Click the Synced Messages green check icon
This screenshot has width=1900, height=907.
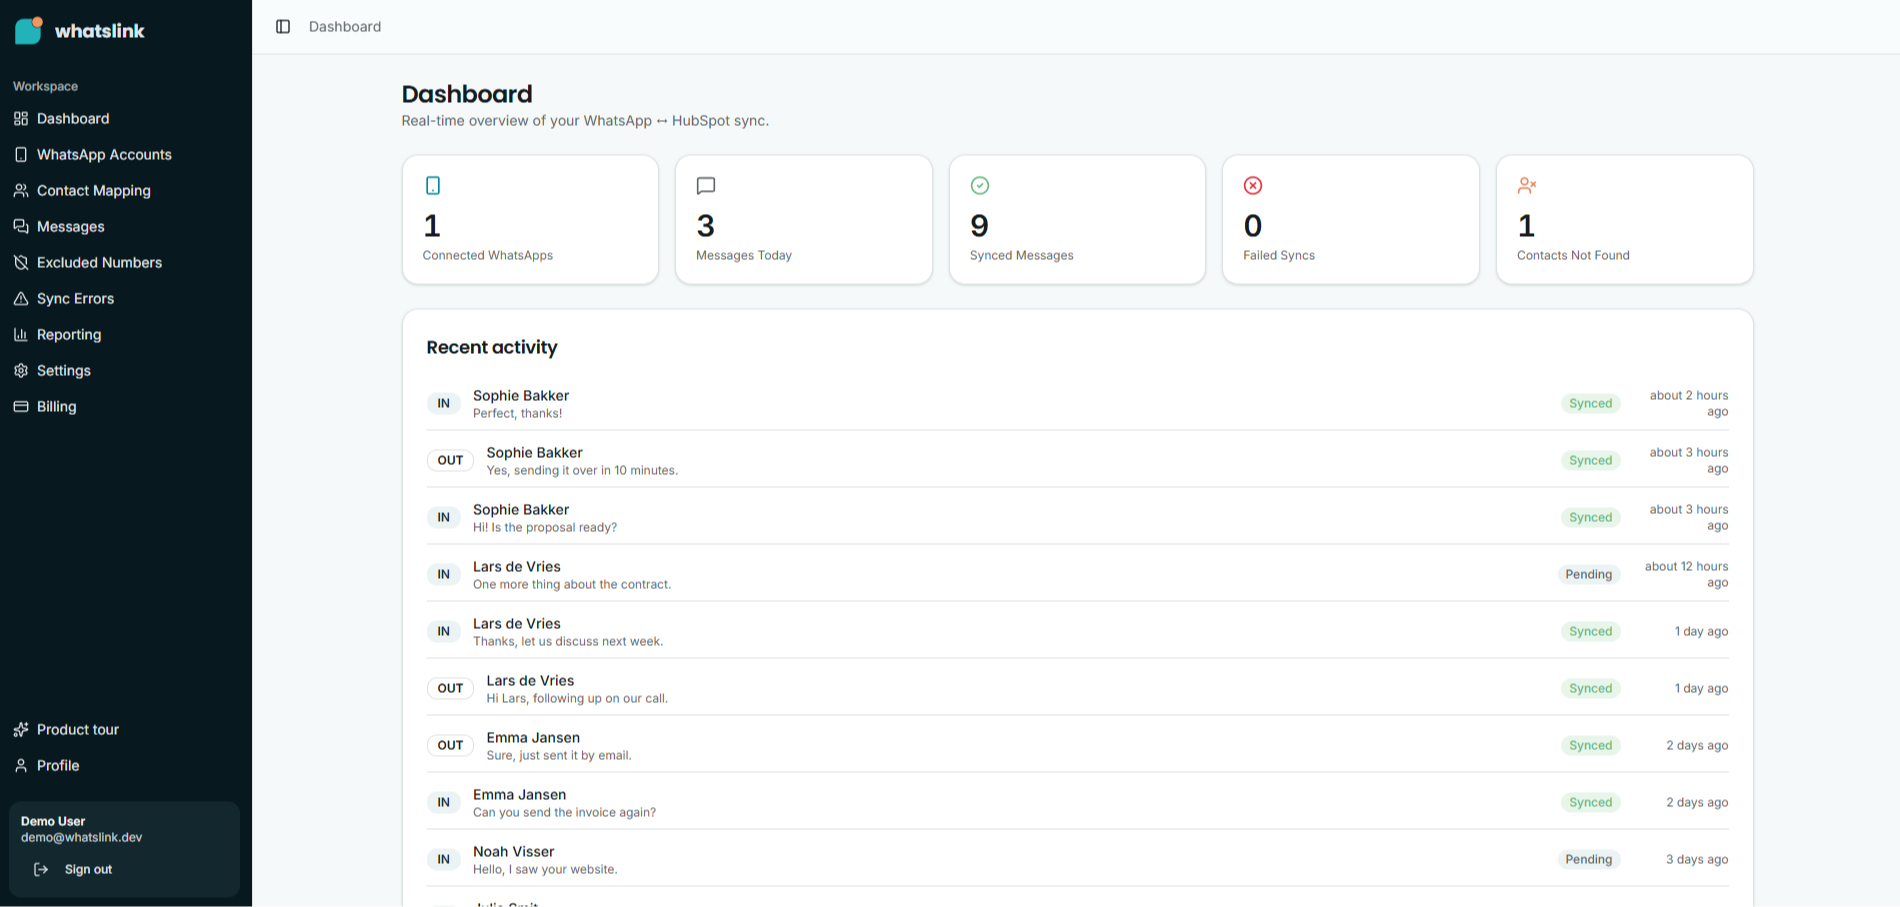coord(980,185)
